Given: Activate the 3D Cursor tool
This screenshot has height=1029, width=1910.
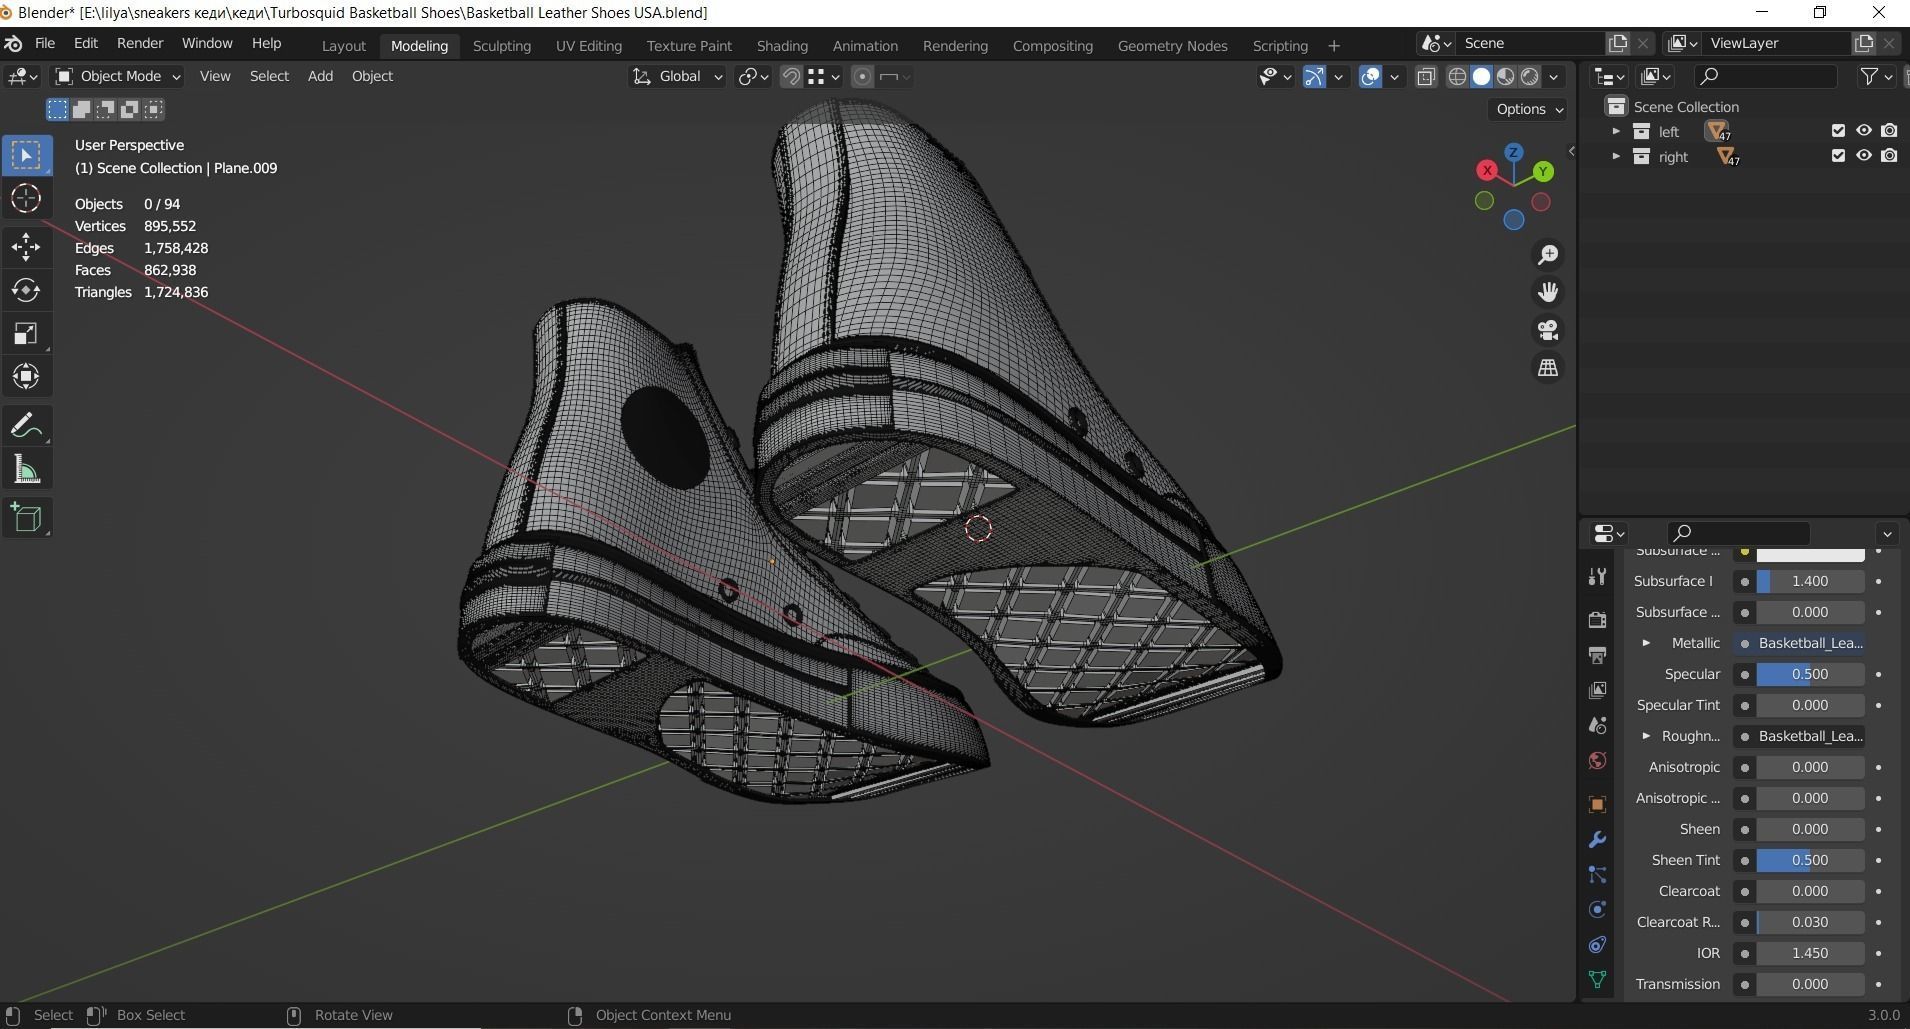Looking at the screenshot, I should [x=26, y=198].
